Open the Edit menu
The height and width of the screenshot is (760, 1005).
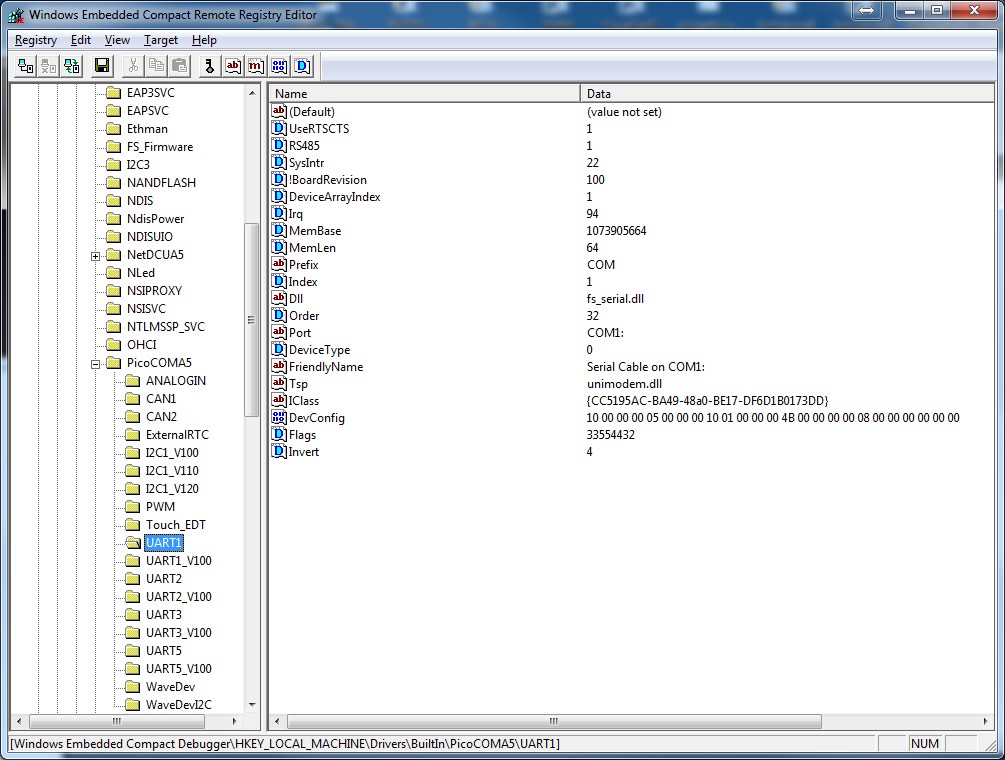coord(81,40)
